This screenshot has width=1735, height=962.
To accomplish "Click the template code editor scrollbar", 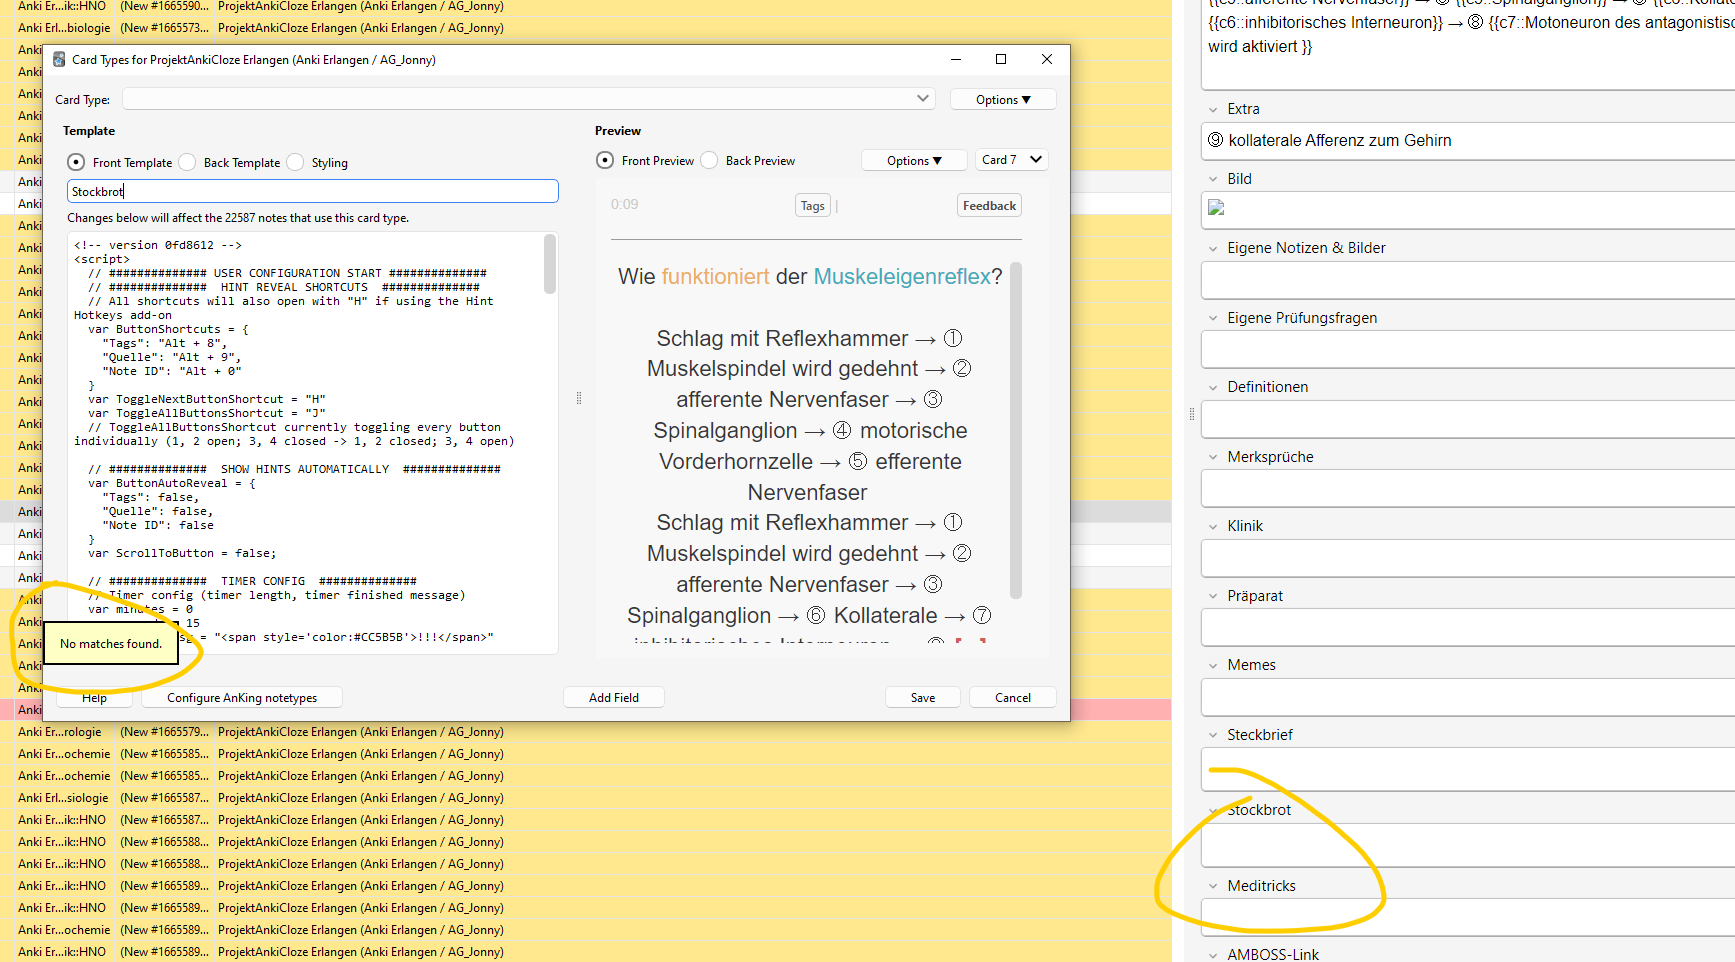I will [x=549, y=266].
